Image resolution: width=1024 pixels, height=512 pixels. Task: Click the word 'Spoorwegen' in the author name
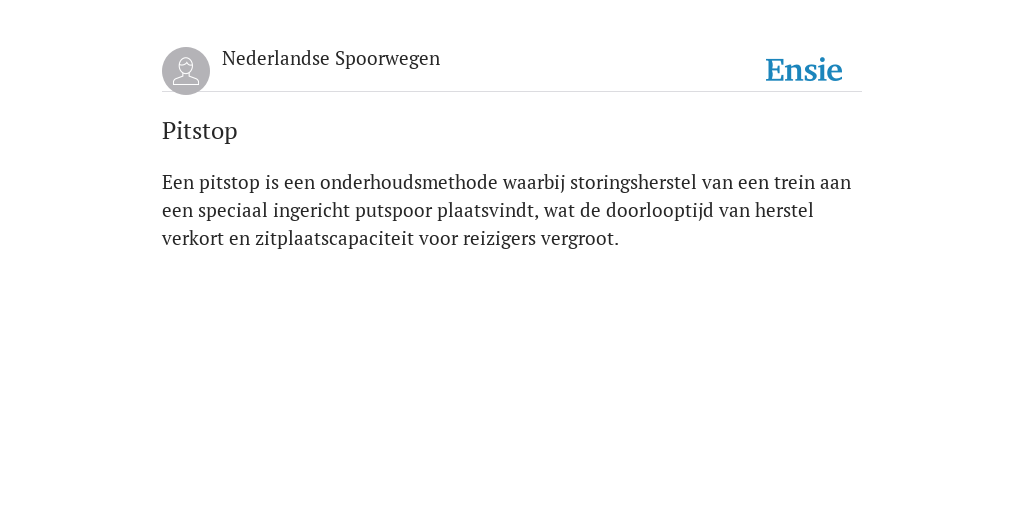click(387, 58)
